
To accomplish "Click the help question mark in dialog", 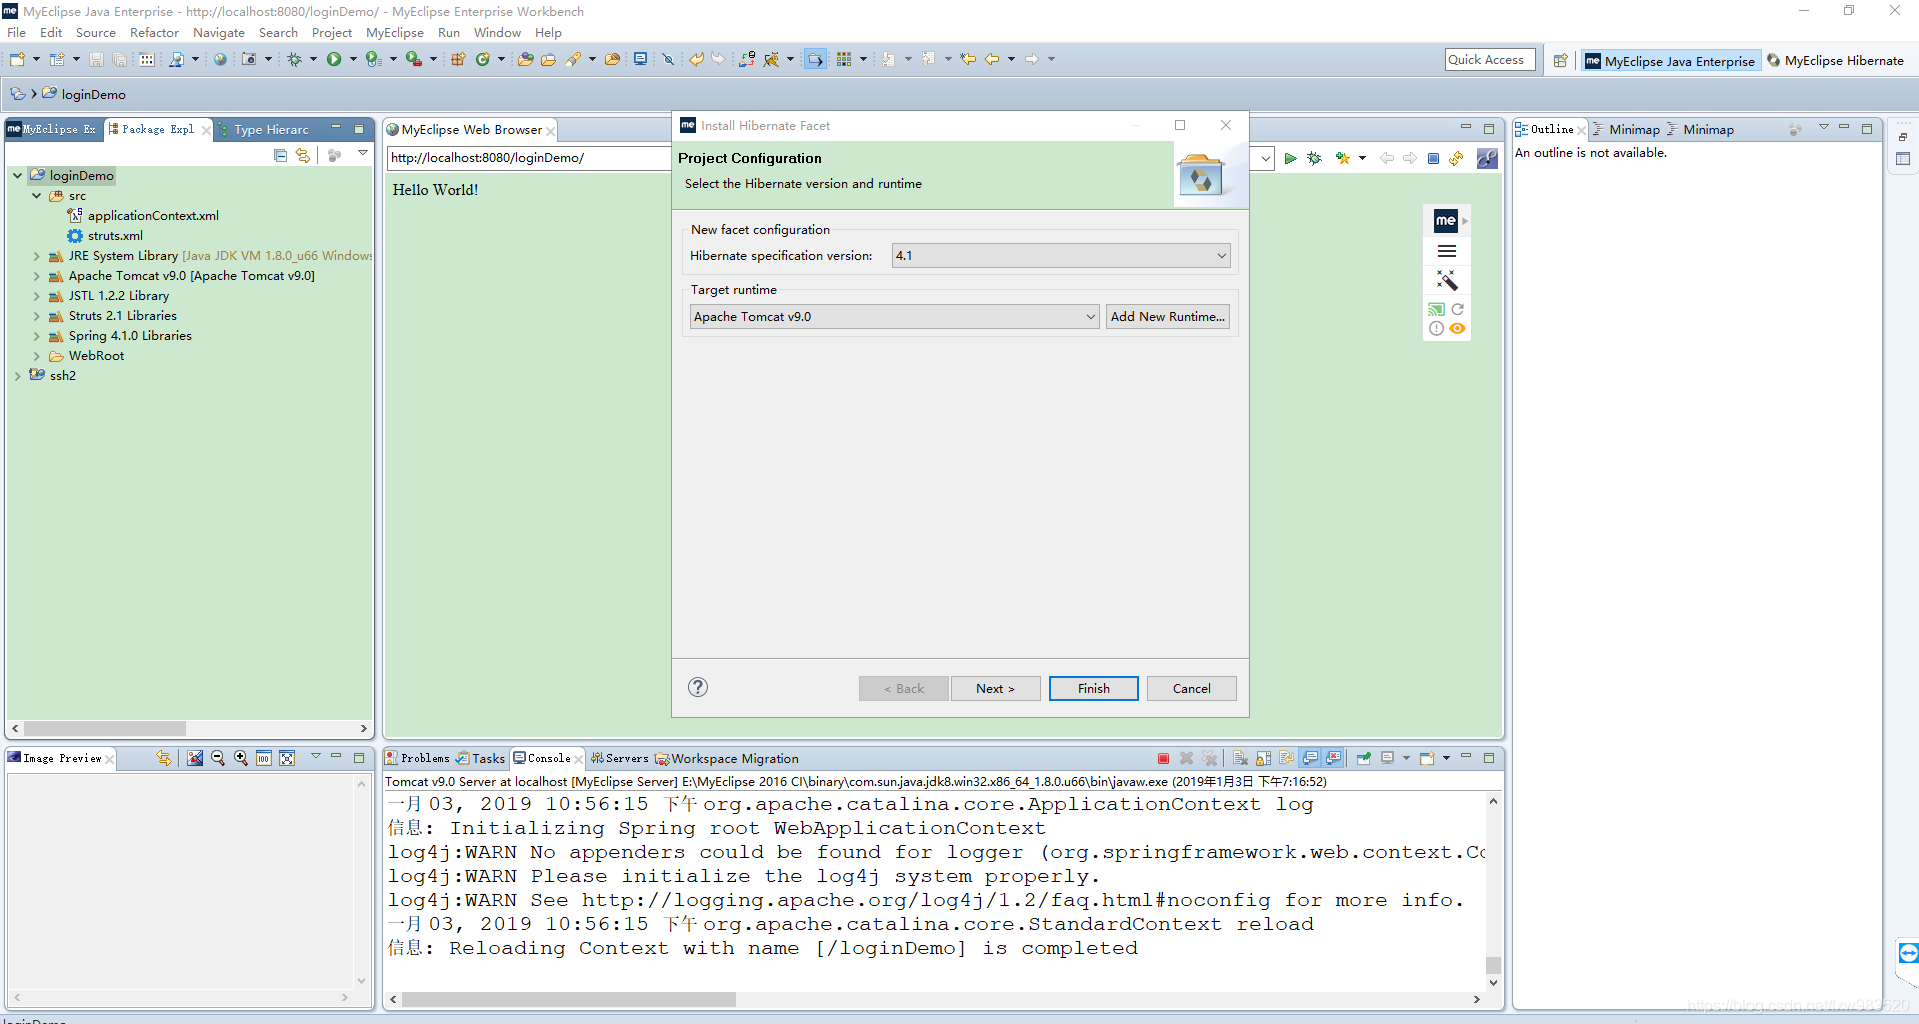I will tap(698, 687).
